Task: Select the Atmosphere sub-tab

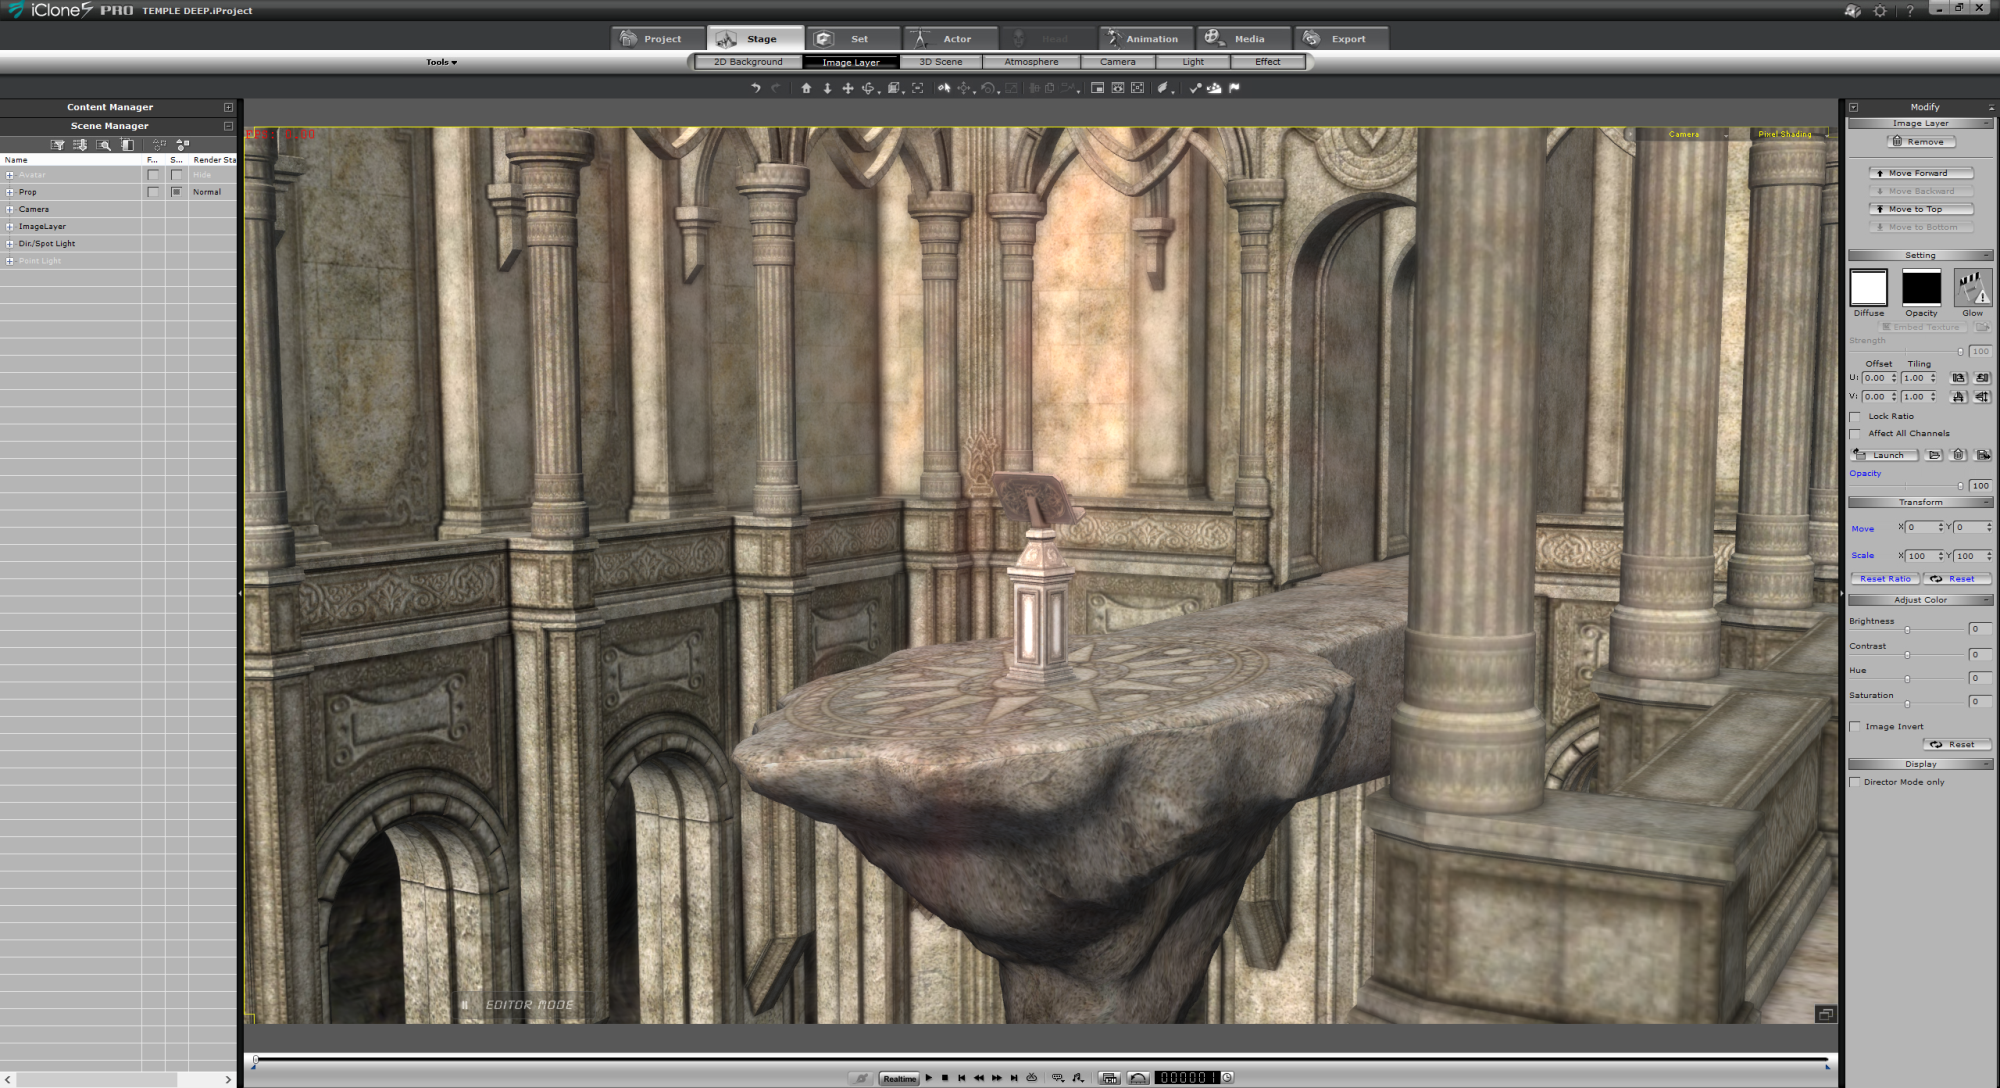Action: click(x=1031, y=62)
